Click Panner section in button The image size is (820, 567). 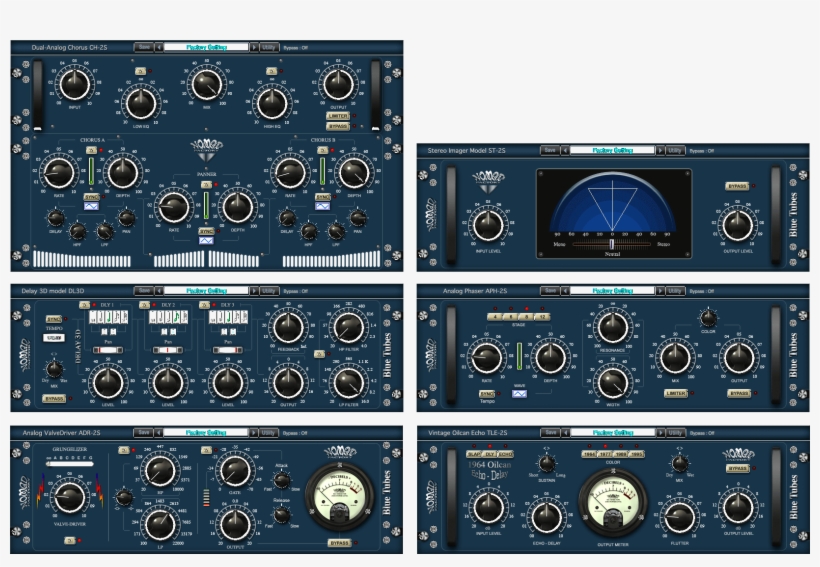tap(206, 185)
